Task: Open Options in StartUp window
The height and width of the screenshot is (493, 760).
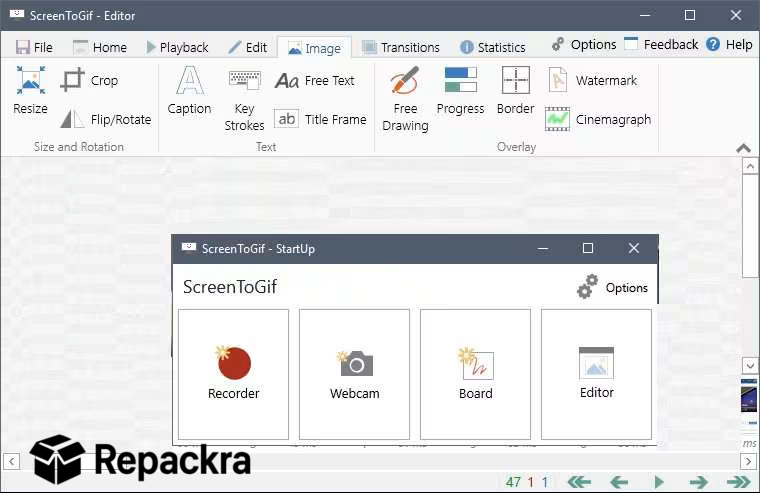Action: click(613, 287)
